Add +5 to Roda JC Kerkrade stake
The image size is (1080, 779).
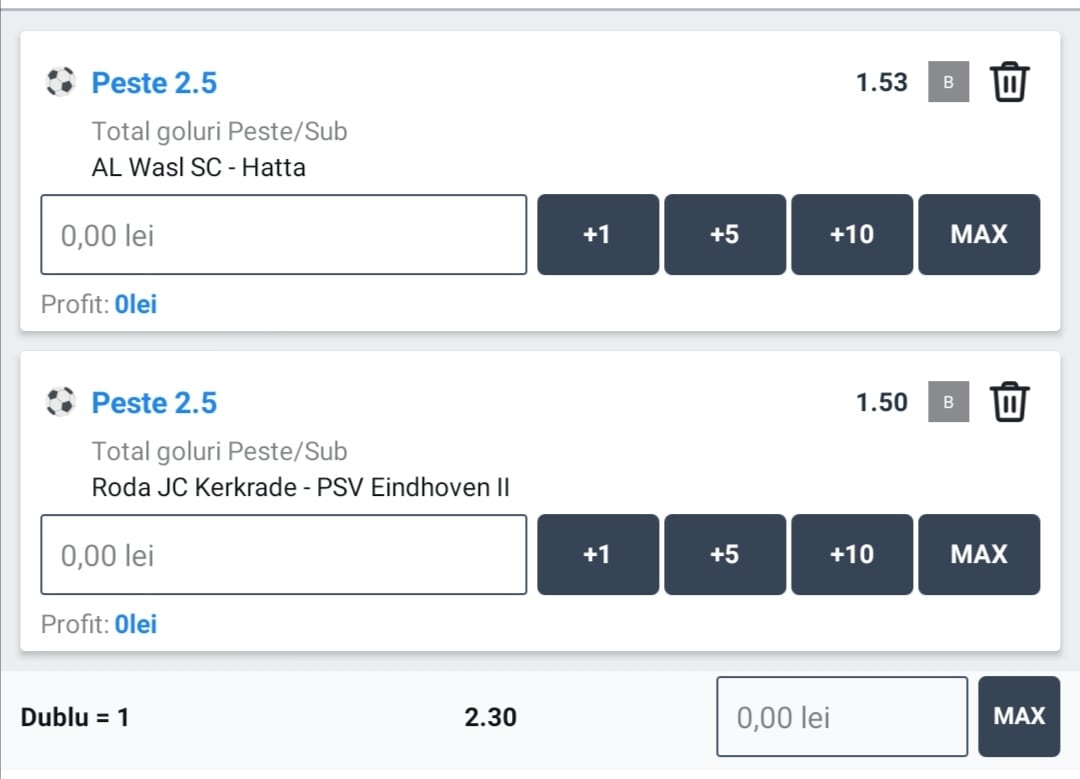coord(724,554)
